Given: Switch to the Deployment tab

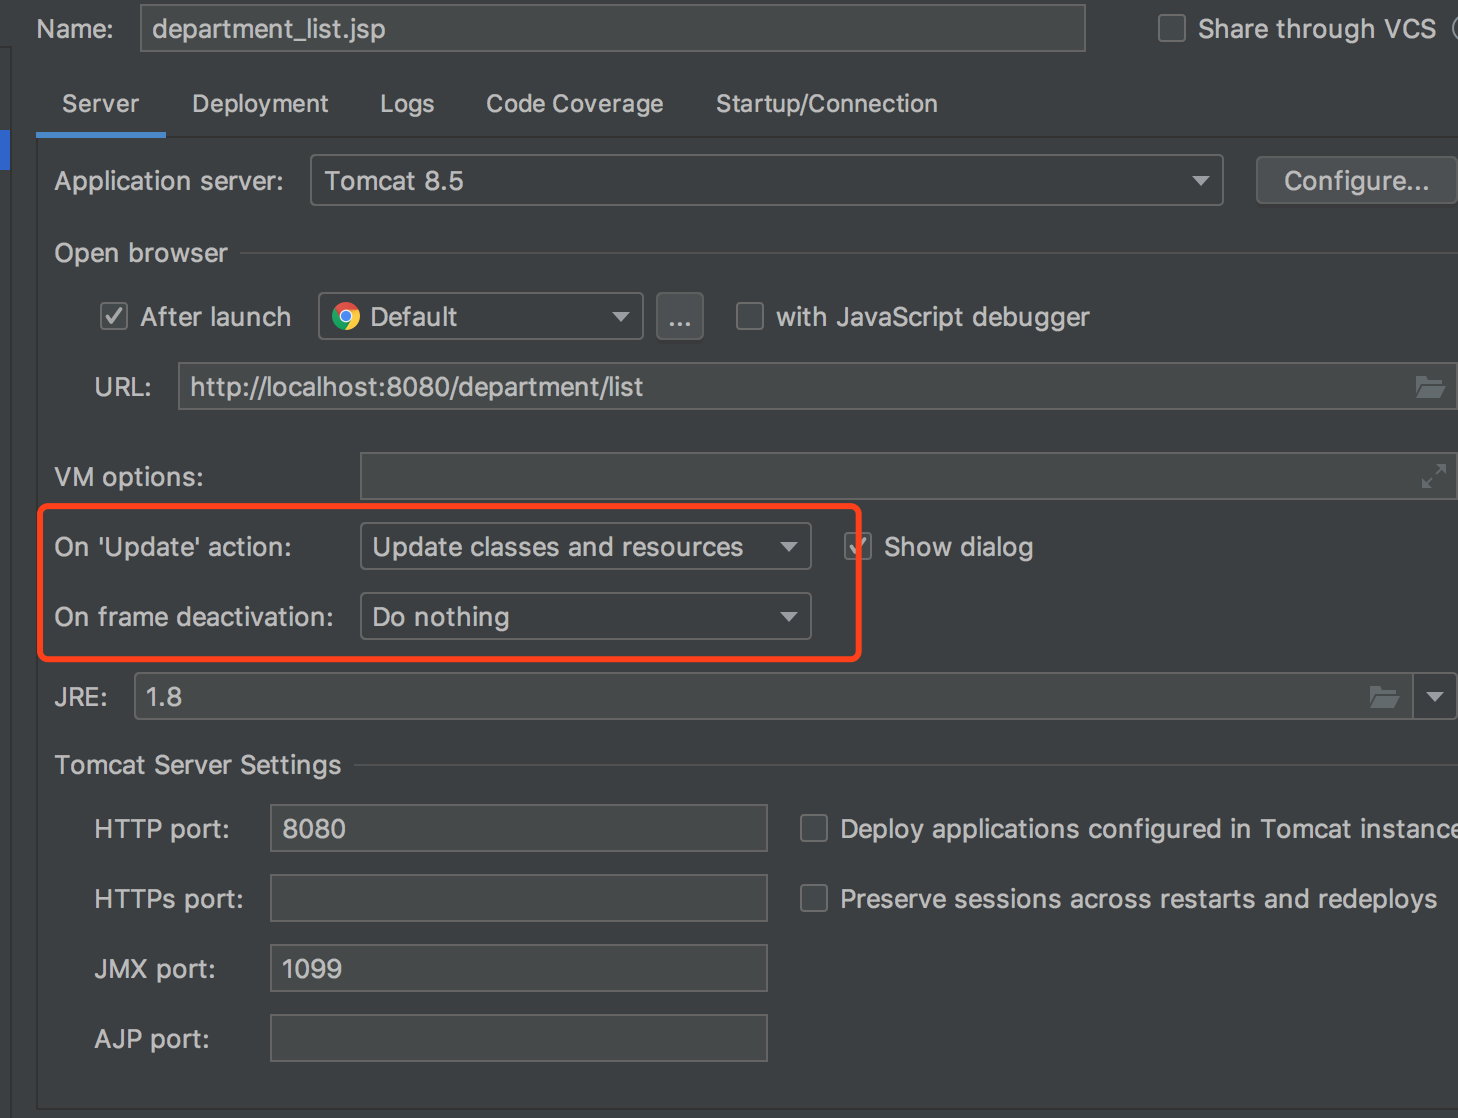Looking at the screenshot, I should (260, 104).
